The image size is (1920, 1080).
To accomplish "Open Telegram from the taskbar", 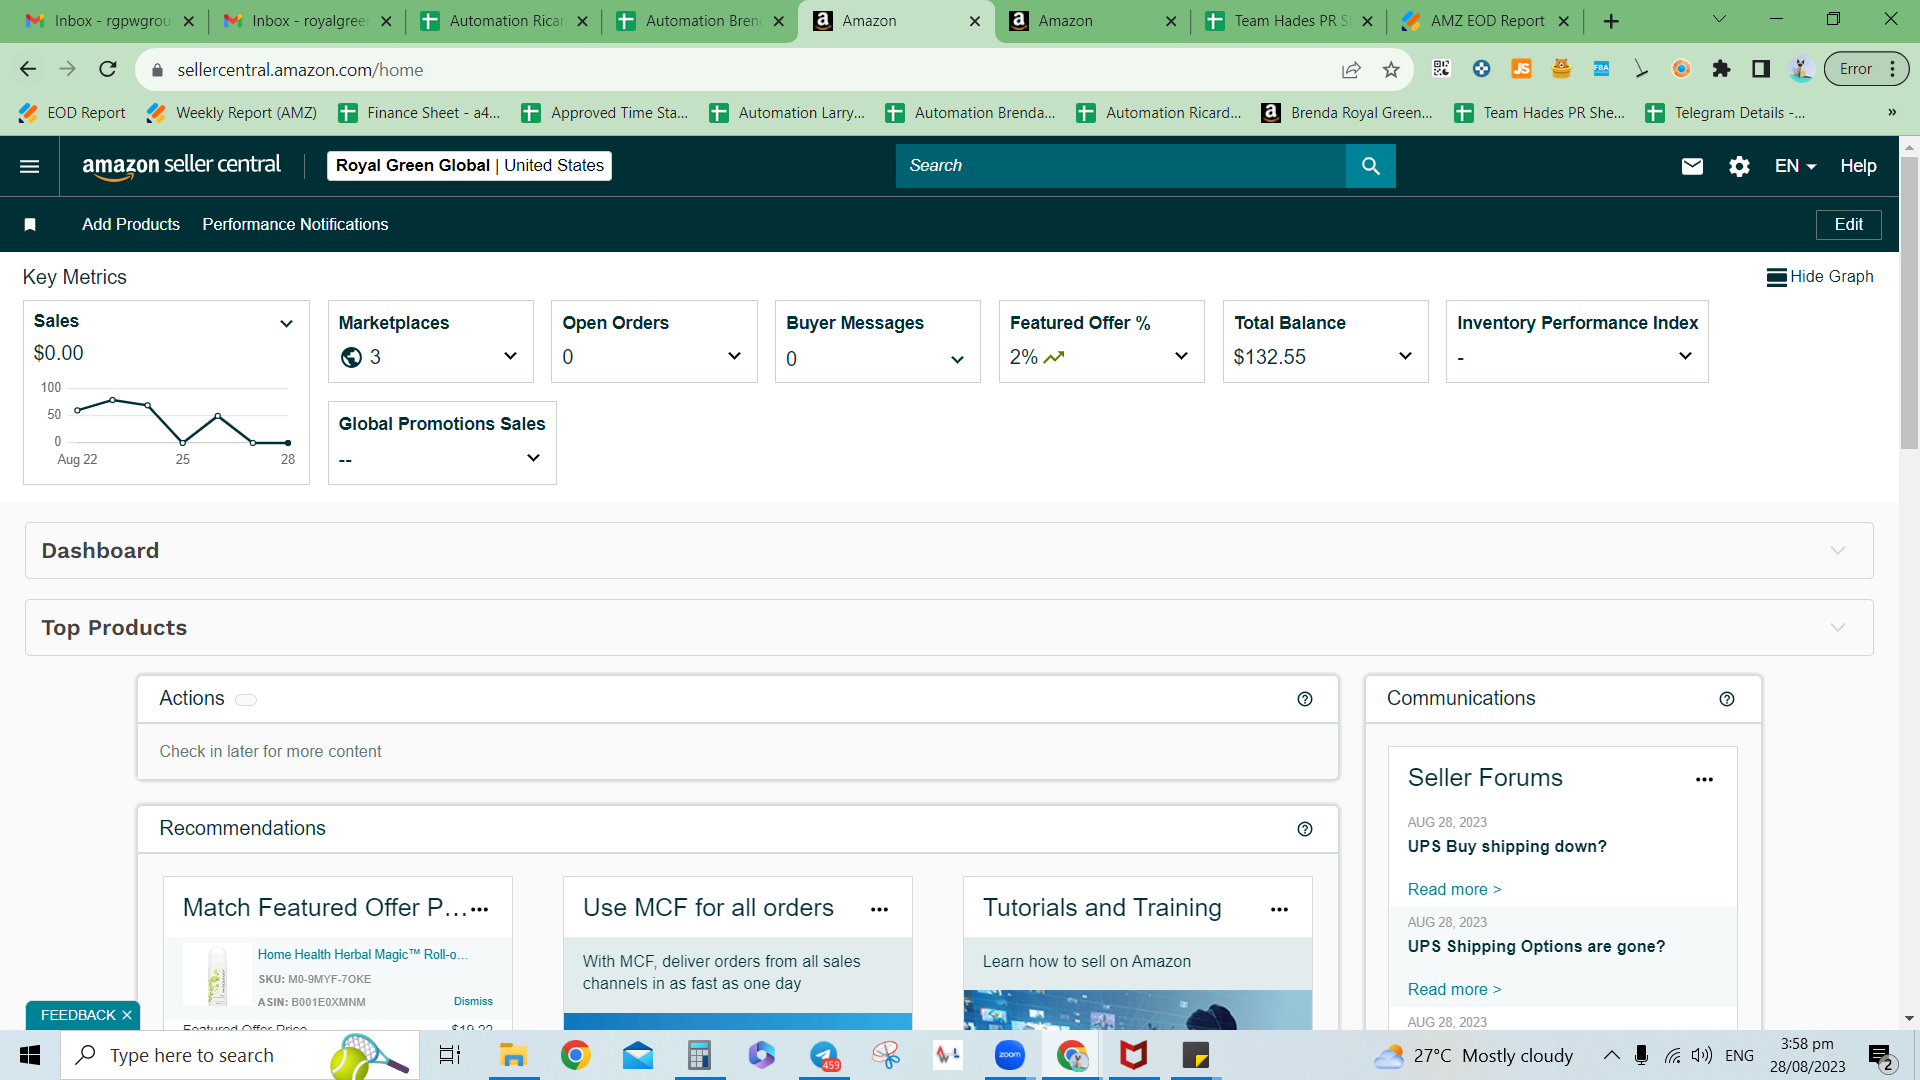I will tap(825, 1055).
